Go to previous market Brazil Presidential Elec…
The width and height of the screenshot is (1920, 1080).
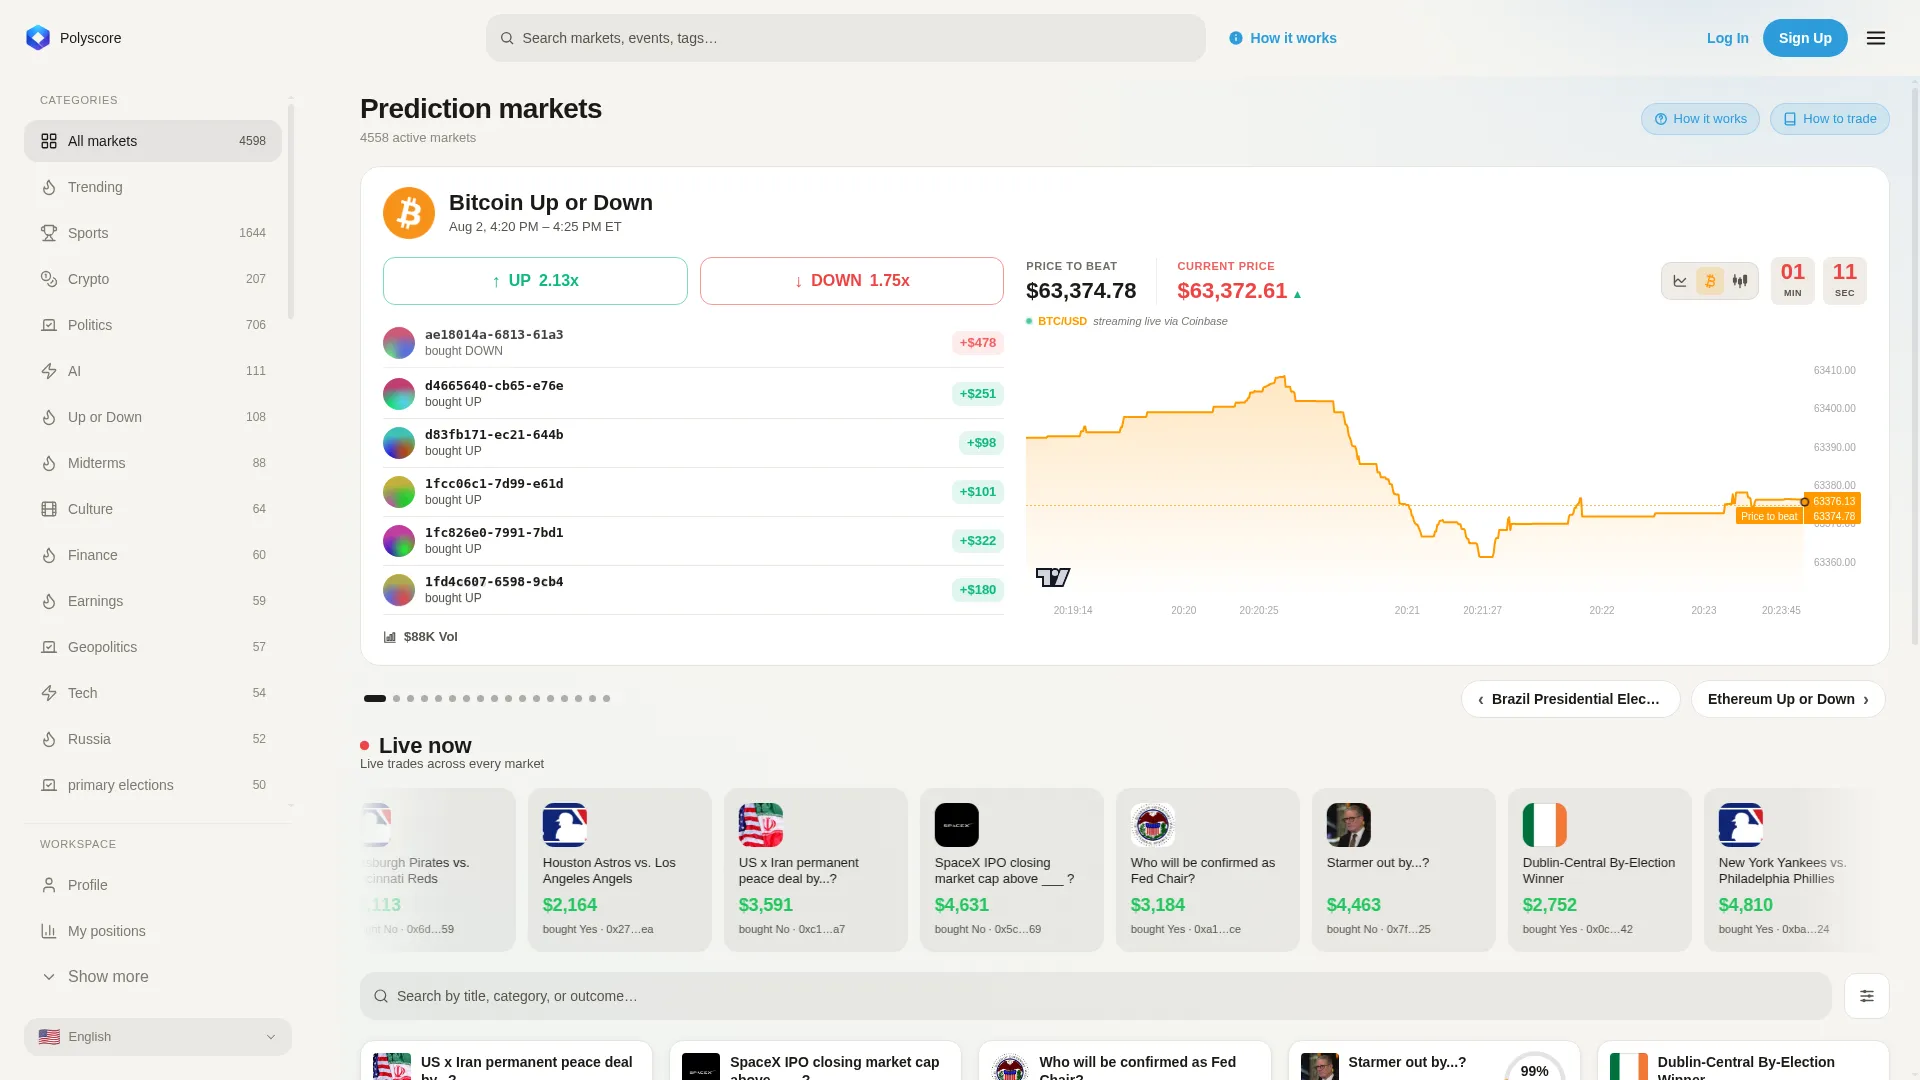tap(1570, 699)
